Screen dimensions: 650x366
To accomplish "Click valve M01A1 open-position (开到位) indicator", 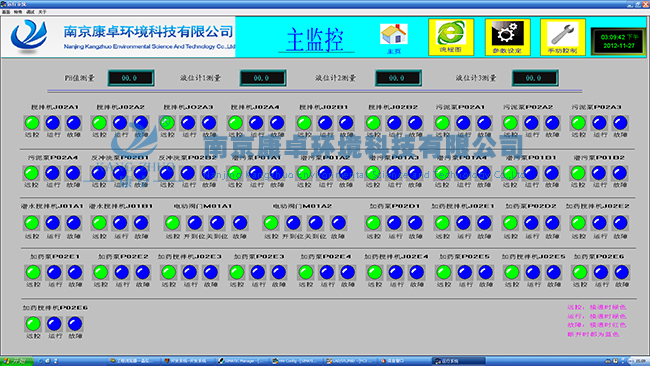I will coord(194,223).
